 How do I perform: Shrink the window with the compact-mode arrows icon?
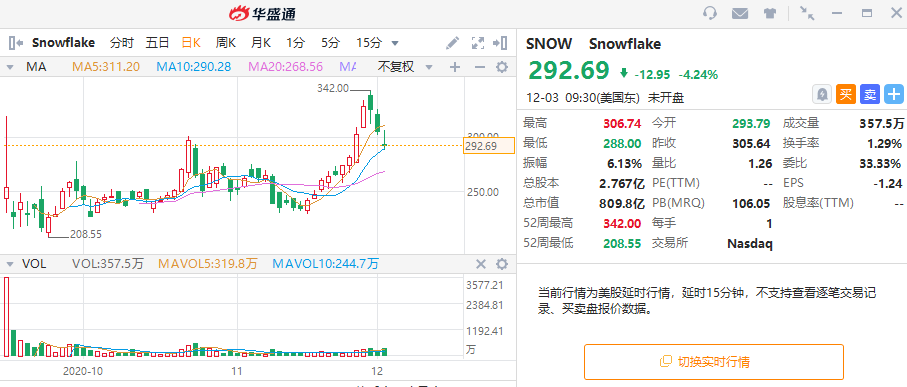coord(807,13)
